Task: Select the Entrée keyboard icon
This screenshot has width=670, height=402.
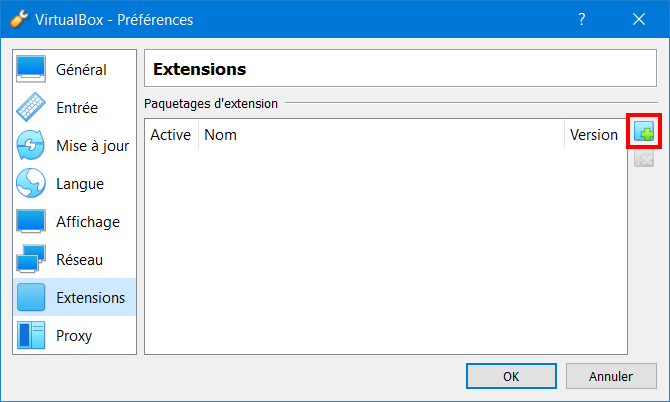Action: [31, 107]
